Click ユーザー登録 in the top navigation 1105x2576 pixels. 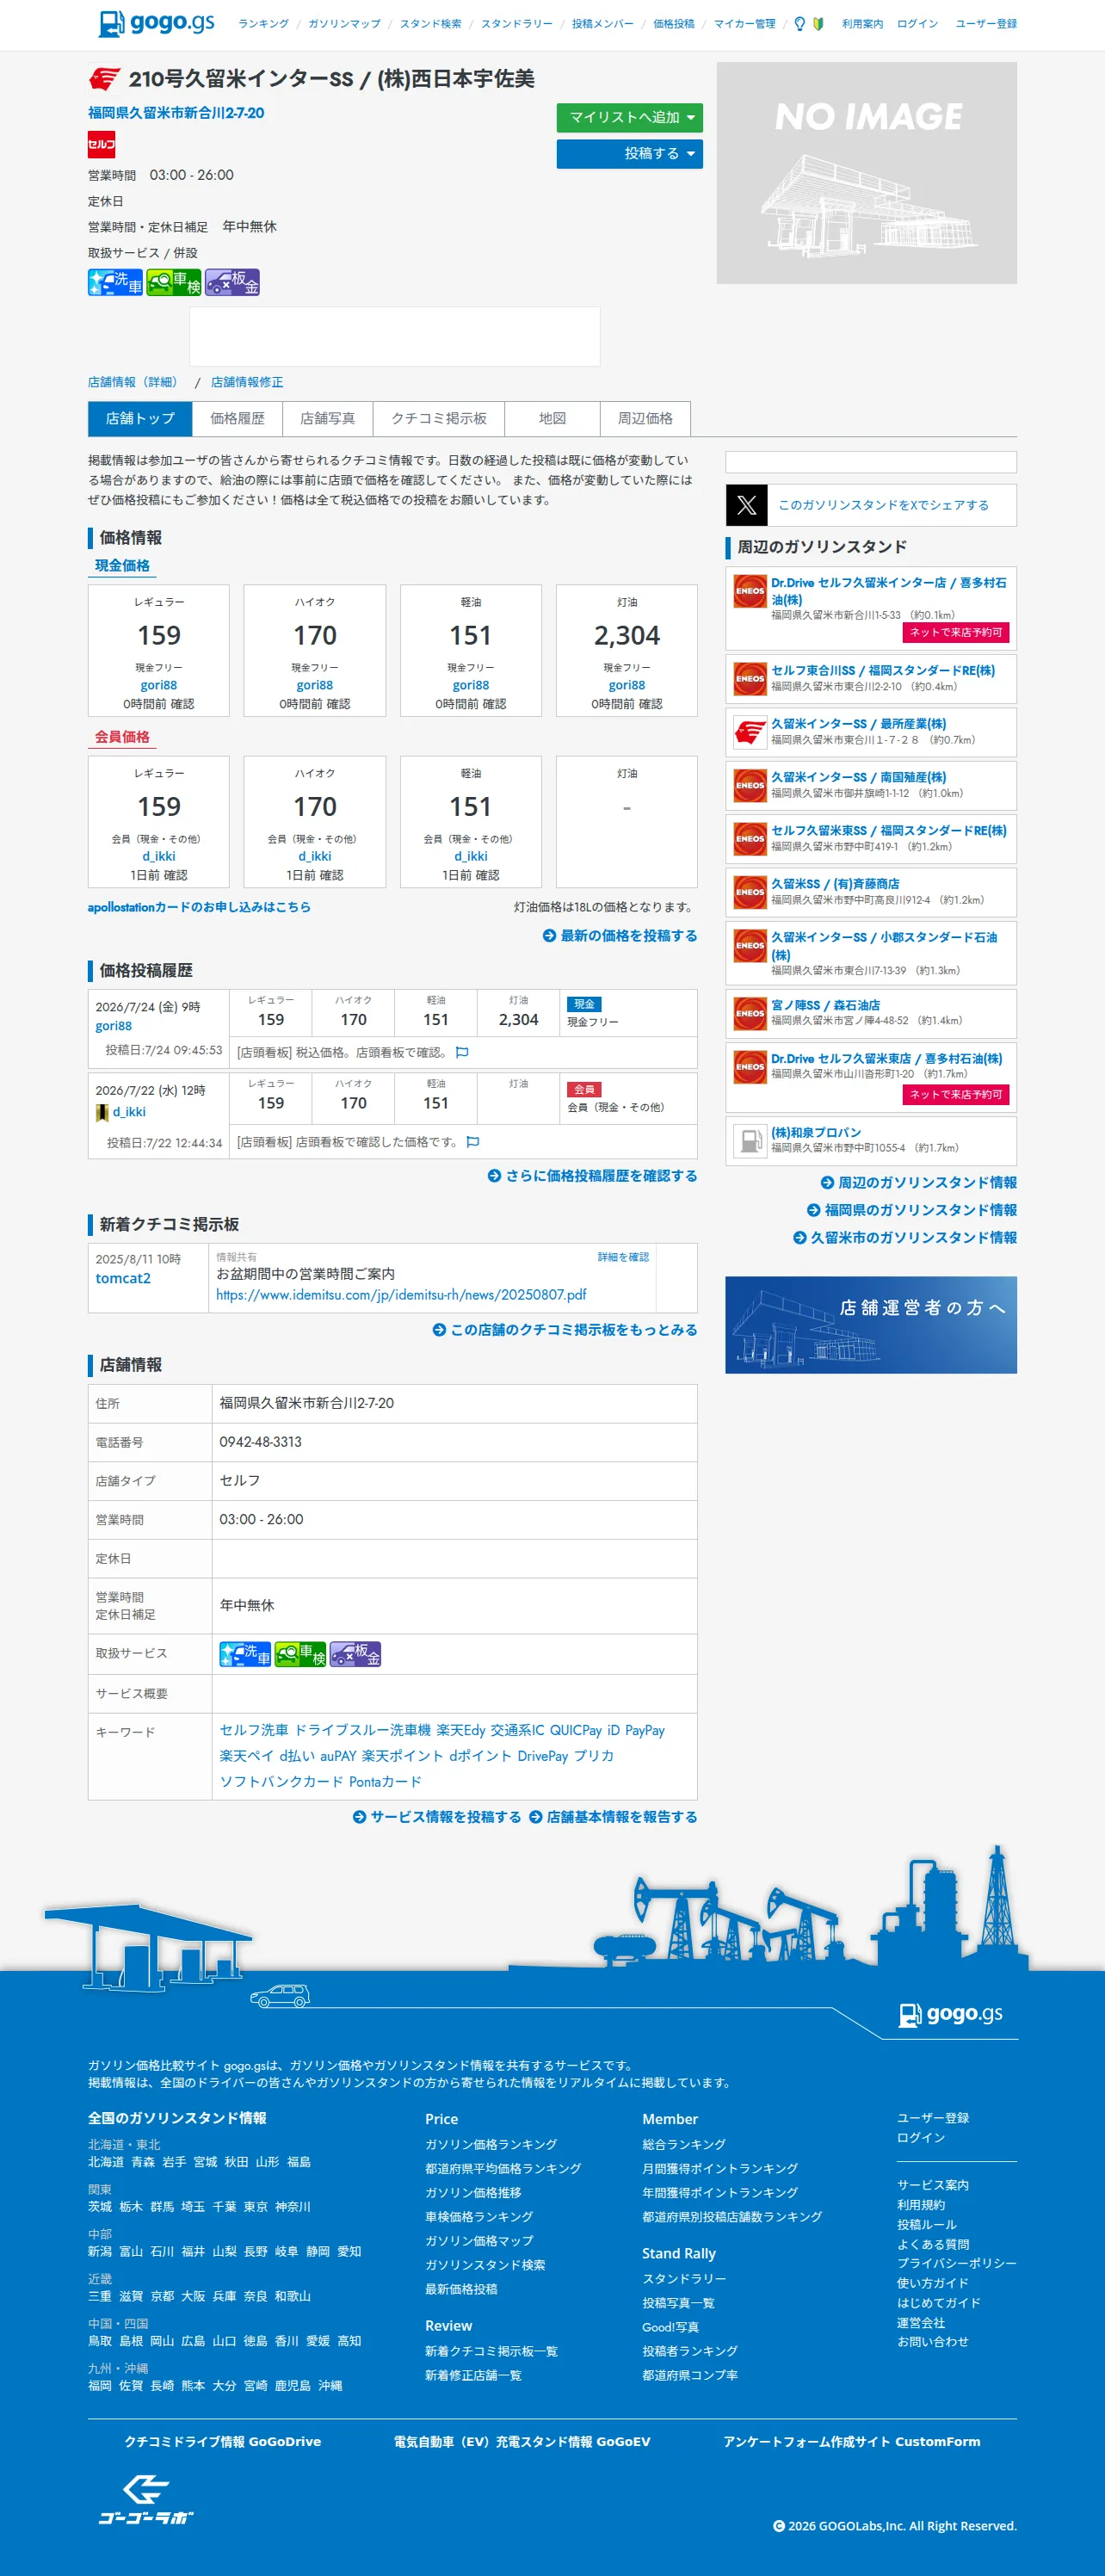[986, 24]
